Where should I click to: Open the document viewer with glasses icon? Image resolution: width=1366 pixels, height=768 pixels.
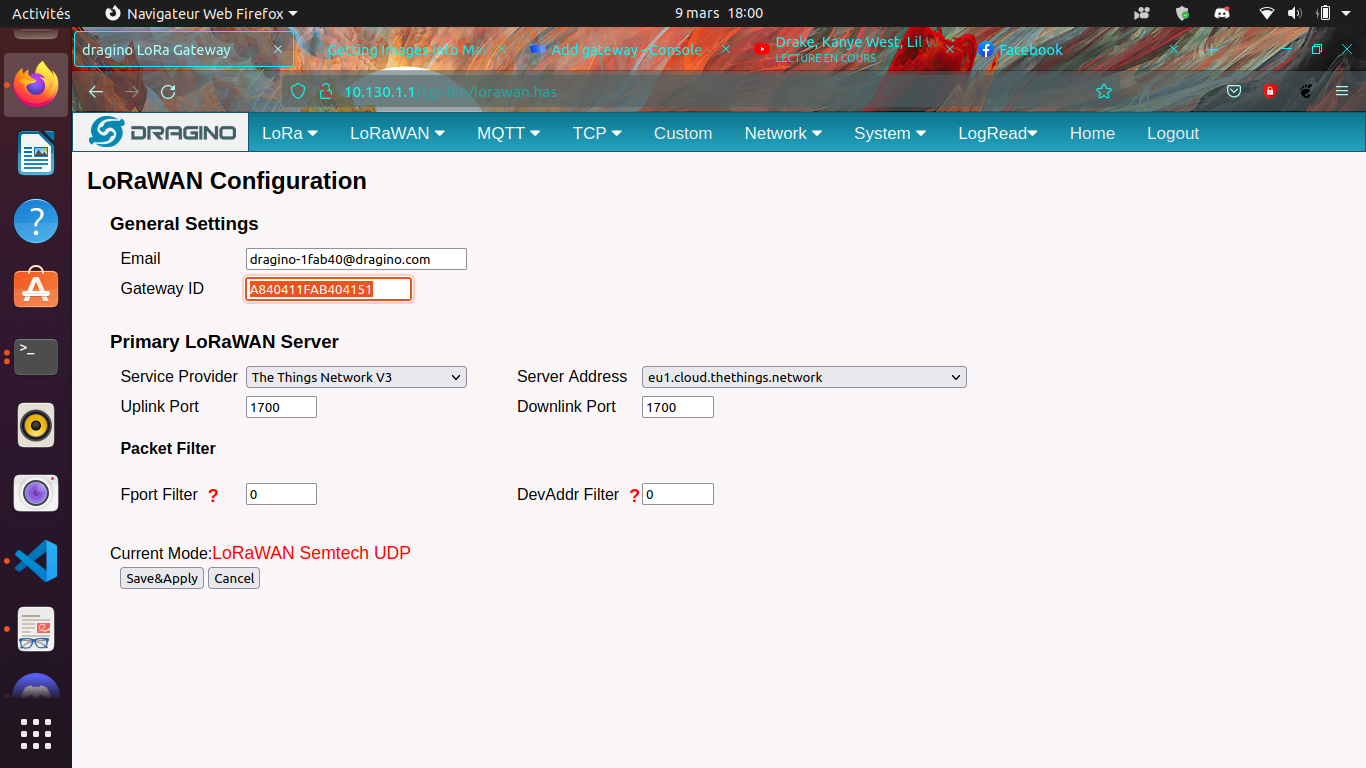pyautogui.click(x=36, y=629)
